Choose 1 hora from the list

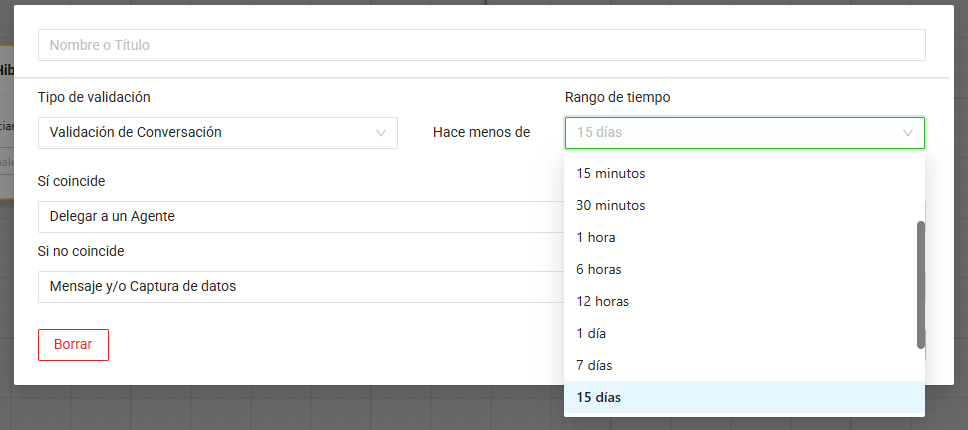tap(596, 237)
